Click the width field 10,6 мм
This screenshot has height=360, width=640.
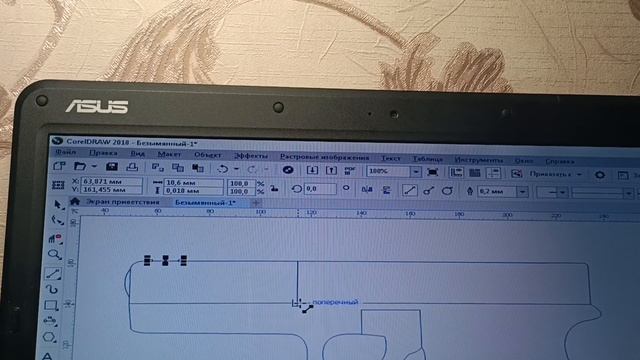tap(194, 182)
